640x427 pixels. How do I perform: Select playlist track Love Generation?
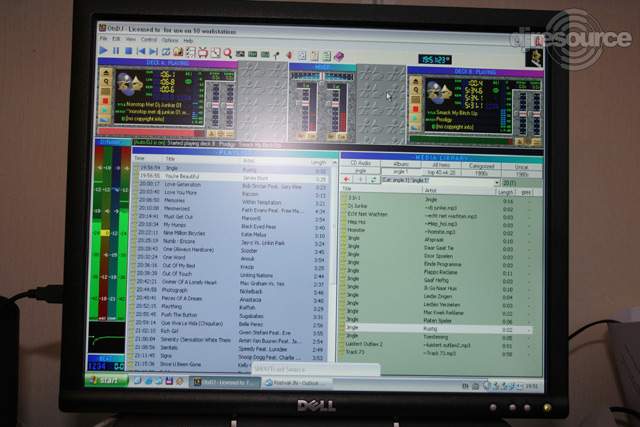click(232, 185)
